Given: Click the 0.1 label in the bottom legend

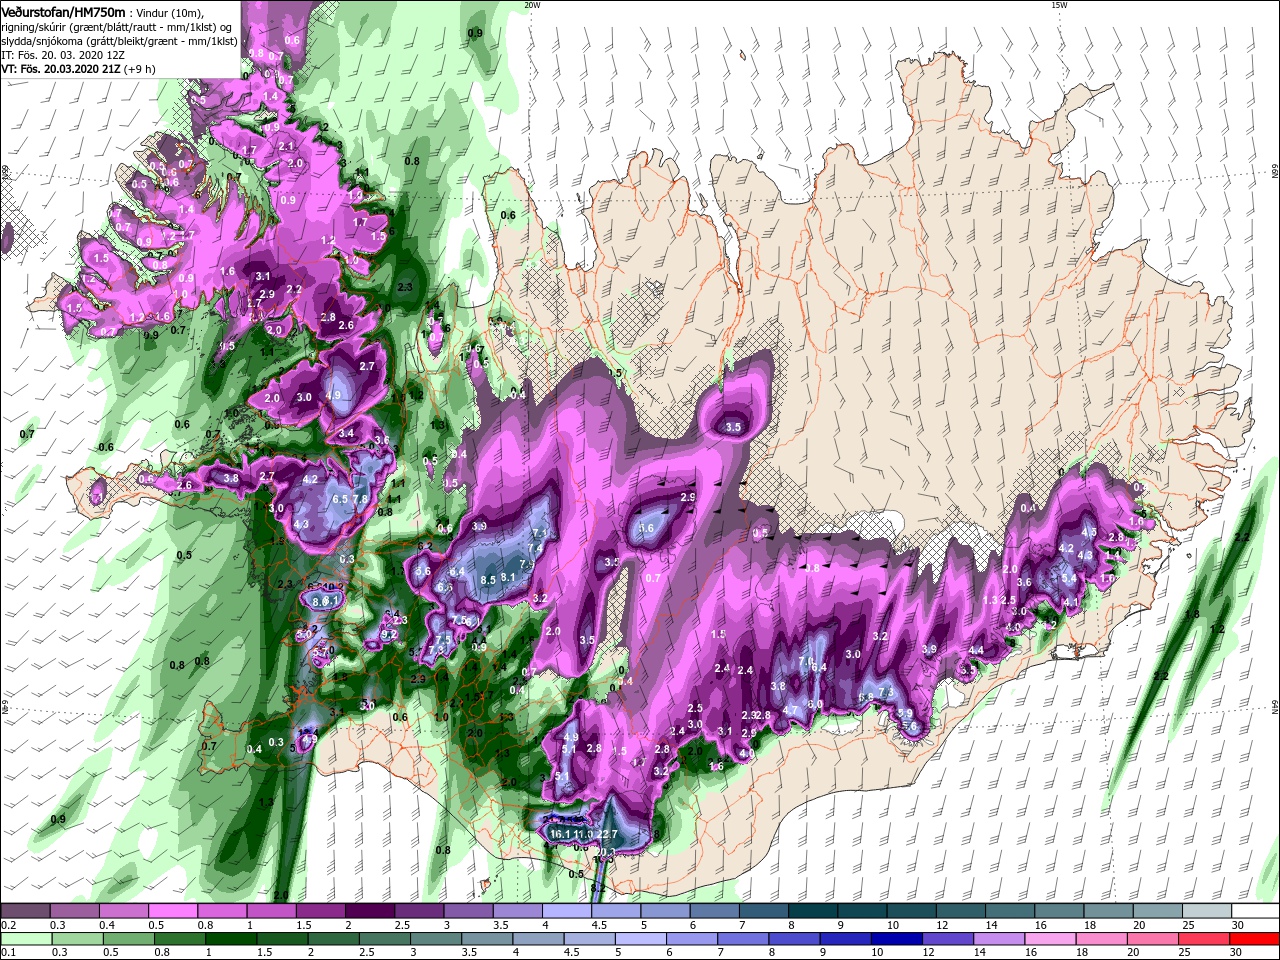Looking at the screenshot, I should pyautogui.click(x=9, y=952).
